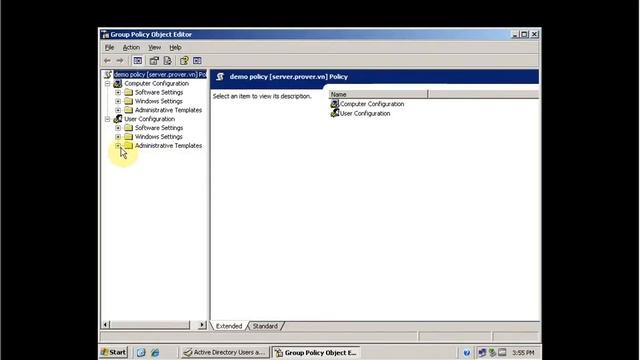Open the Action menu
Screen dimensions: 640x360
point(131,48)
